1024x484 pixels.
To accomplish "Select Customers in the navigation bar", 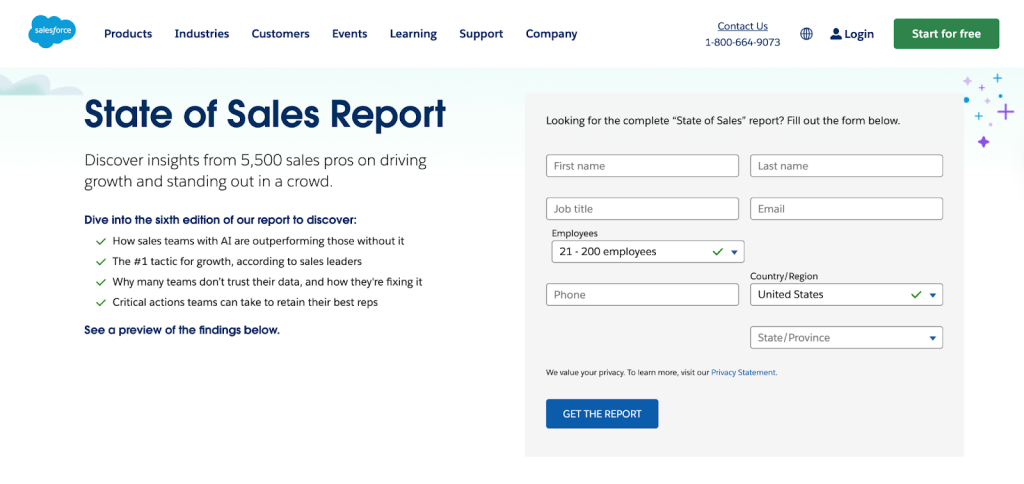I will pyautogui.click(x=280, y=34).
